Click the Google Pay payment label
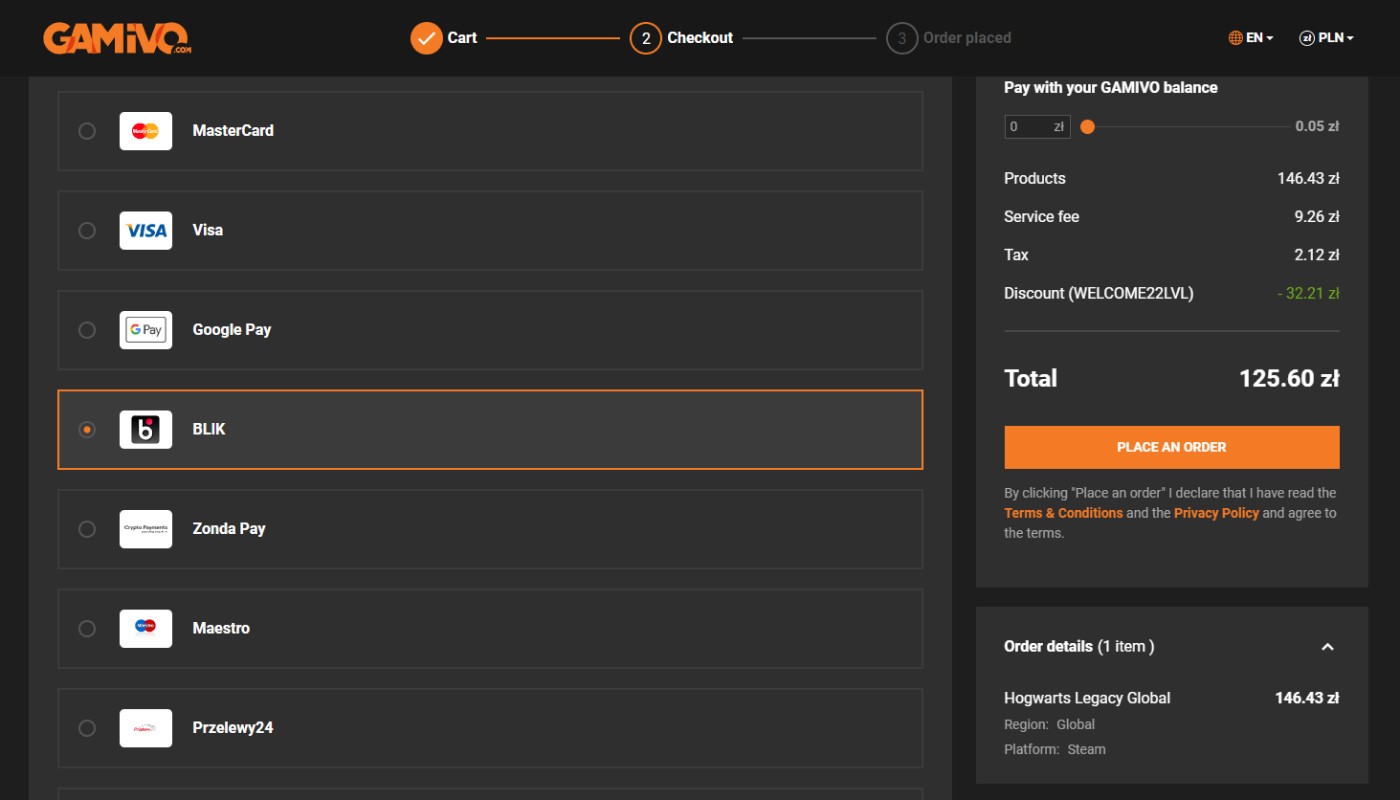The image size is (1400, 800). coord(232,330)
